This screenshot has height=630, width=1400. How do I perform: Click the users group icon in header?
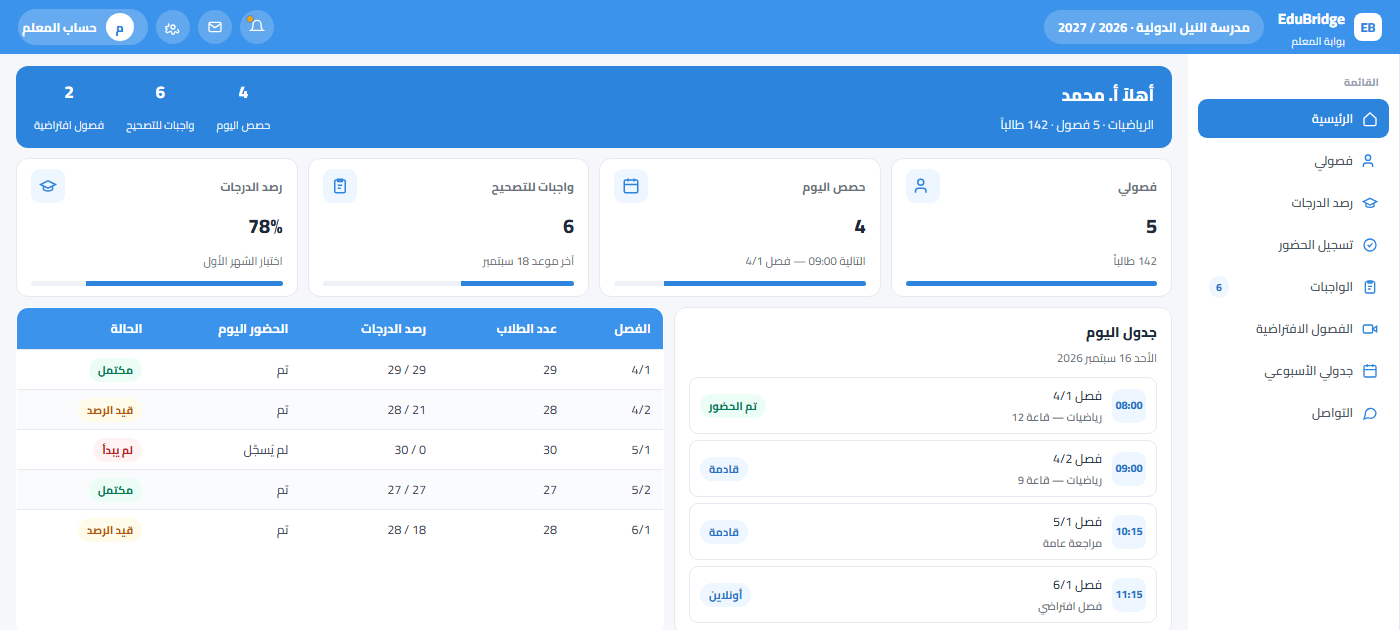tap(173, 27)
